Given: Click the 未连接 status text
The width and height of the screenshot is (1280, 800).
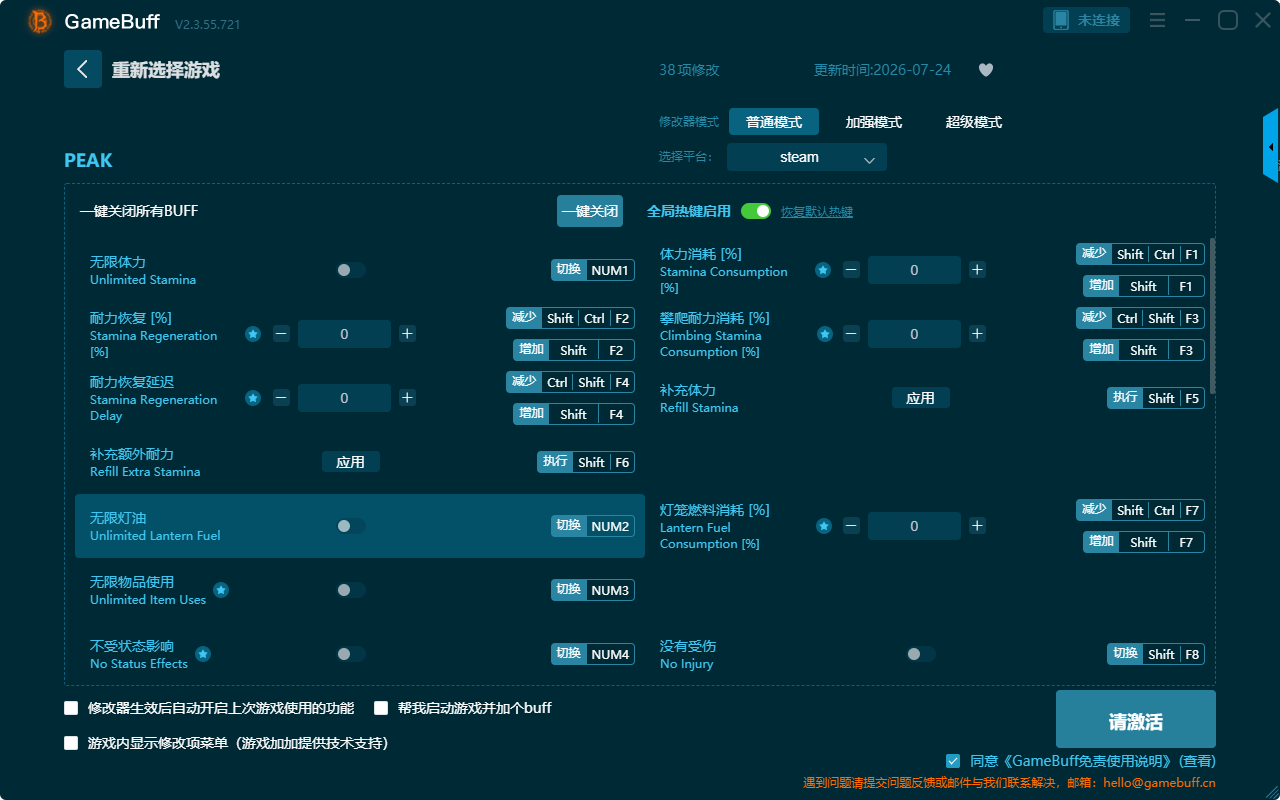Looking at the screenshot, I should coord(1098,20).
